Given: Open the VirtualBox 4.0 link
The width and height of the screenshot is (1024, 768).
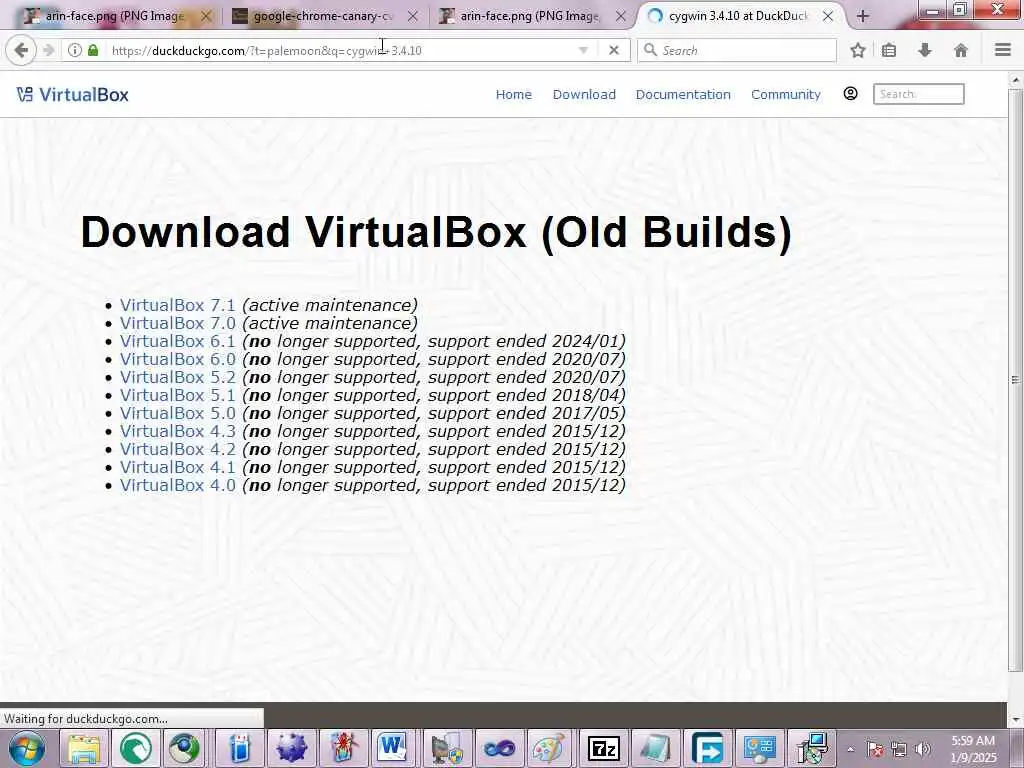Looking at the screenshot, I should coord(177,485).
